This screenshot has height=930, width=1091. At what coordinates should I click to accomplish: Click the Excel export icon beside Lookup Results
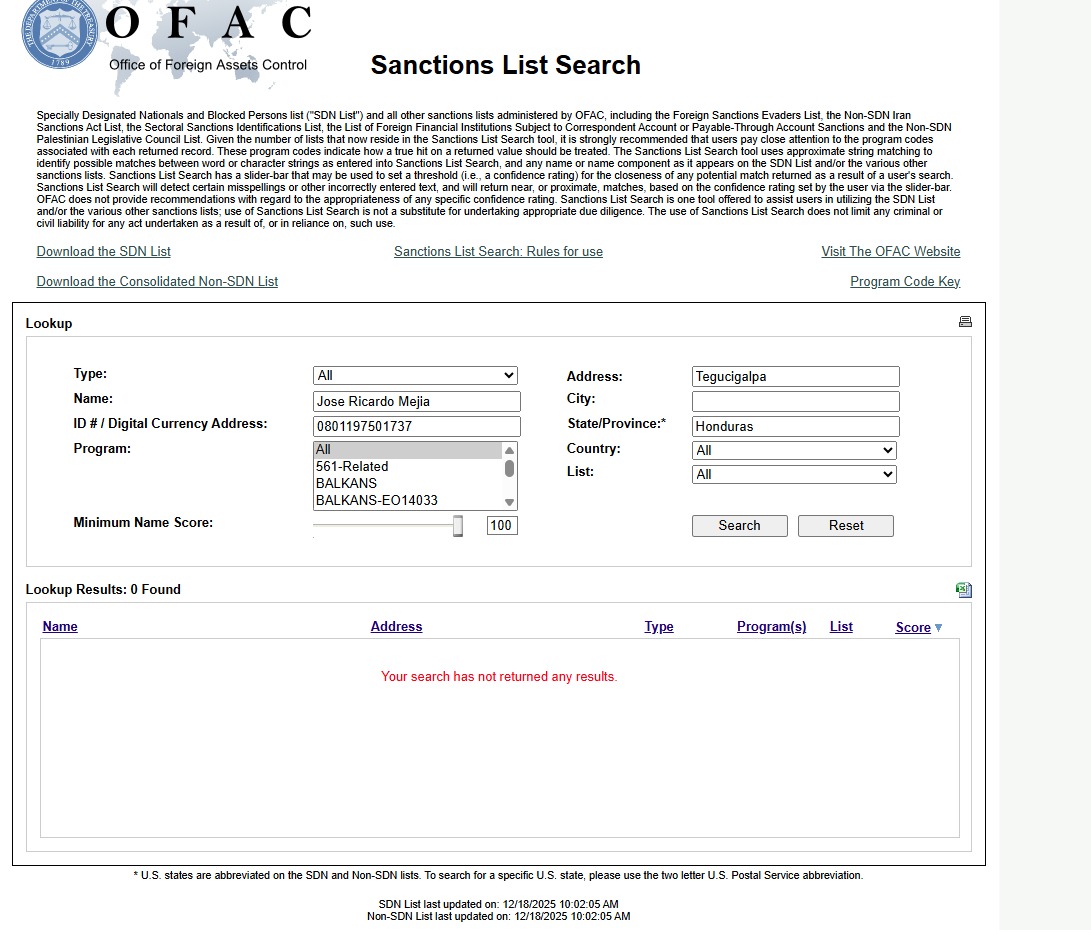point(964,590)
